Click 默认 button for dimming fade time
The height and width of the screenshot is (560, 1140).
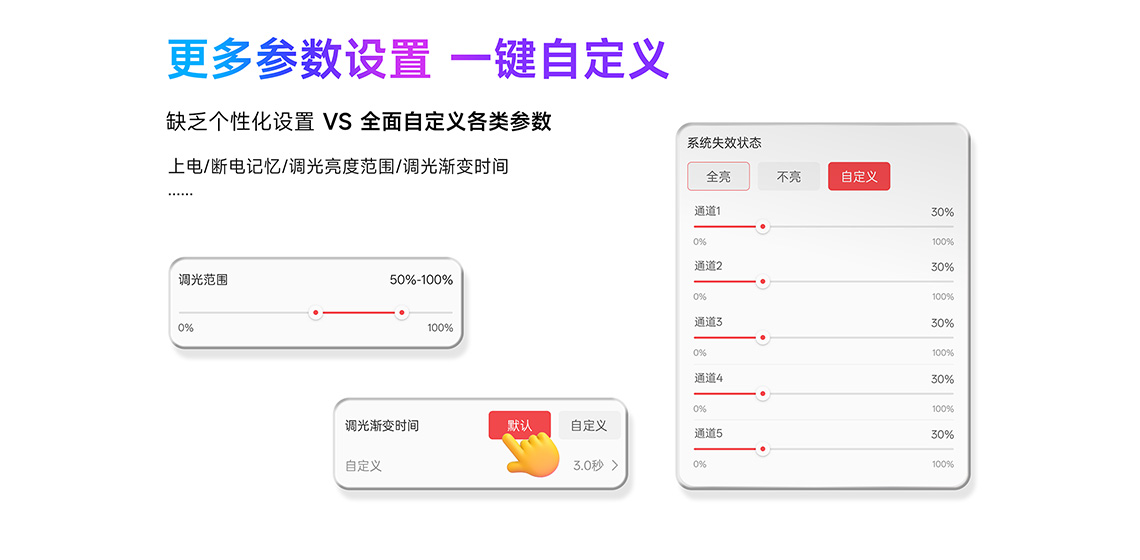[519, 425]
